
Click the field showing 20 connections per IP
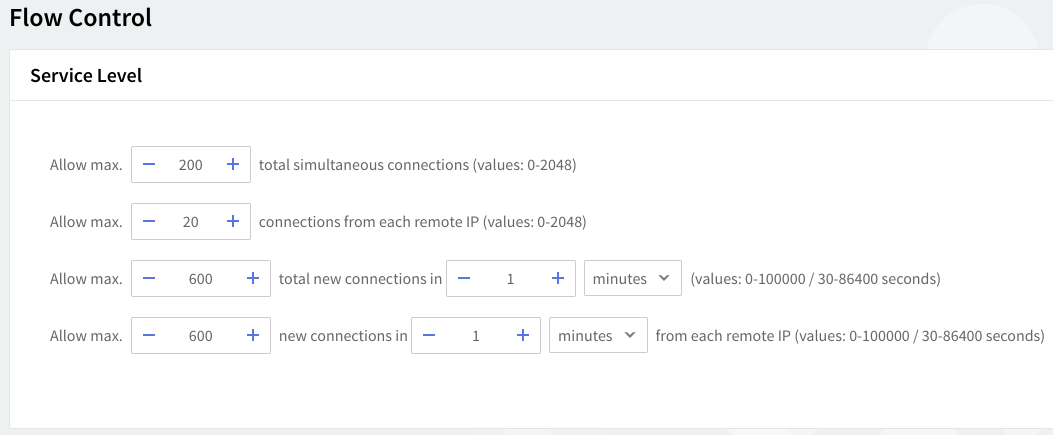tap(190, 222)
